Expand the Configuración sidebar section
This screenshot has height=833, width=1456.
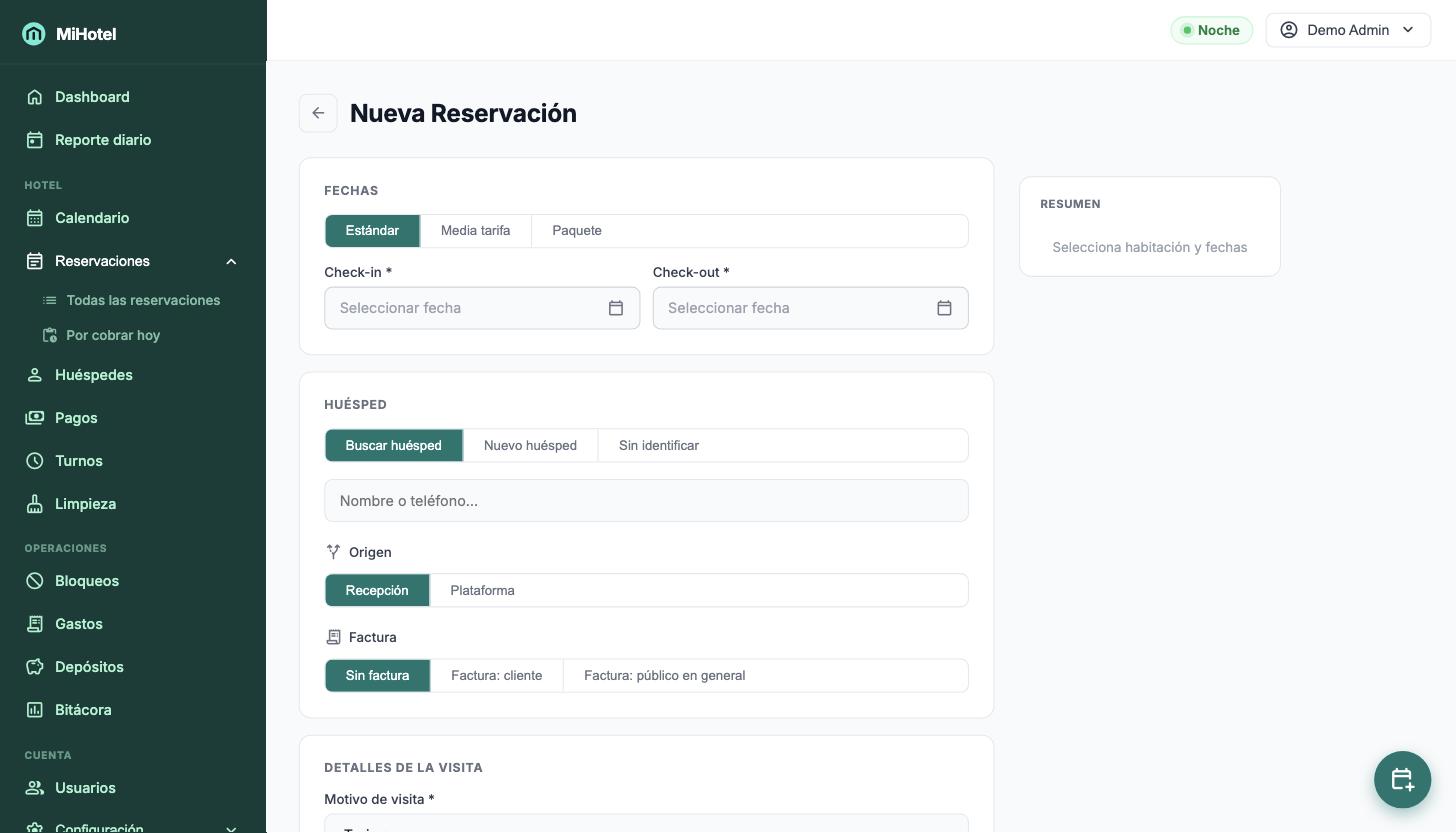231,829
